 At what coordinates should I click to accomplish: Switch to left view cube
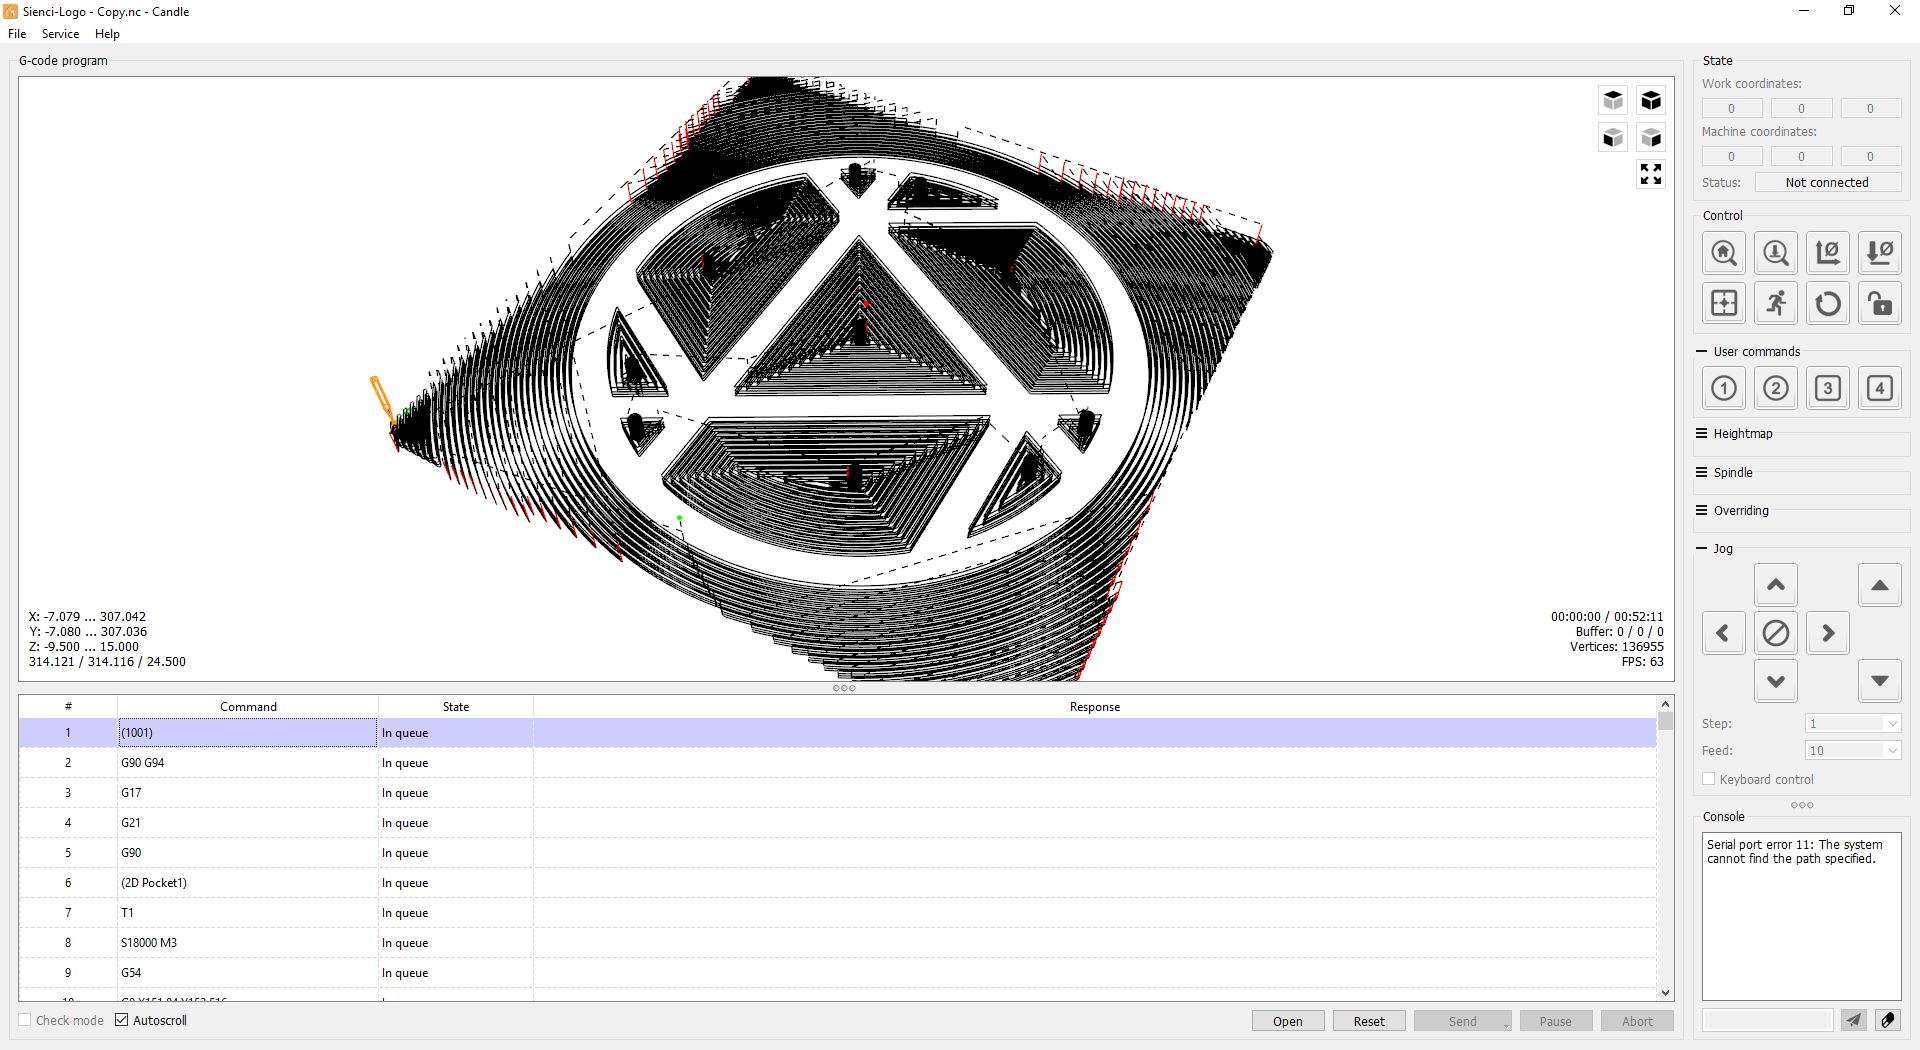click(1651, 137)
